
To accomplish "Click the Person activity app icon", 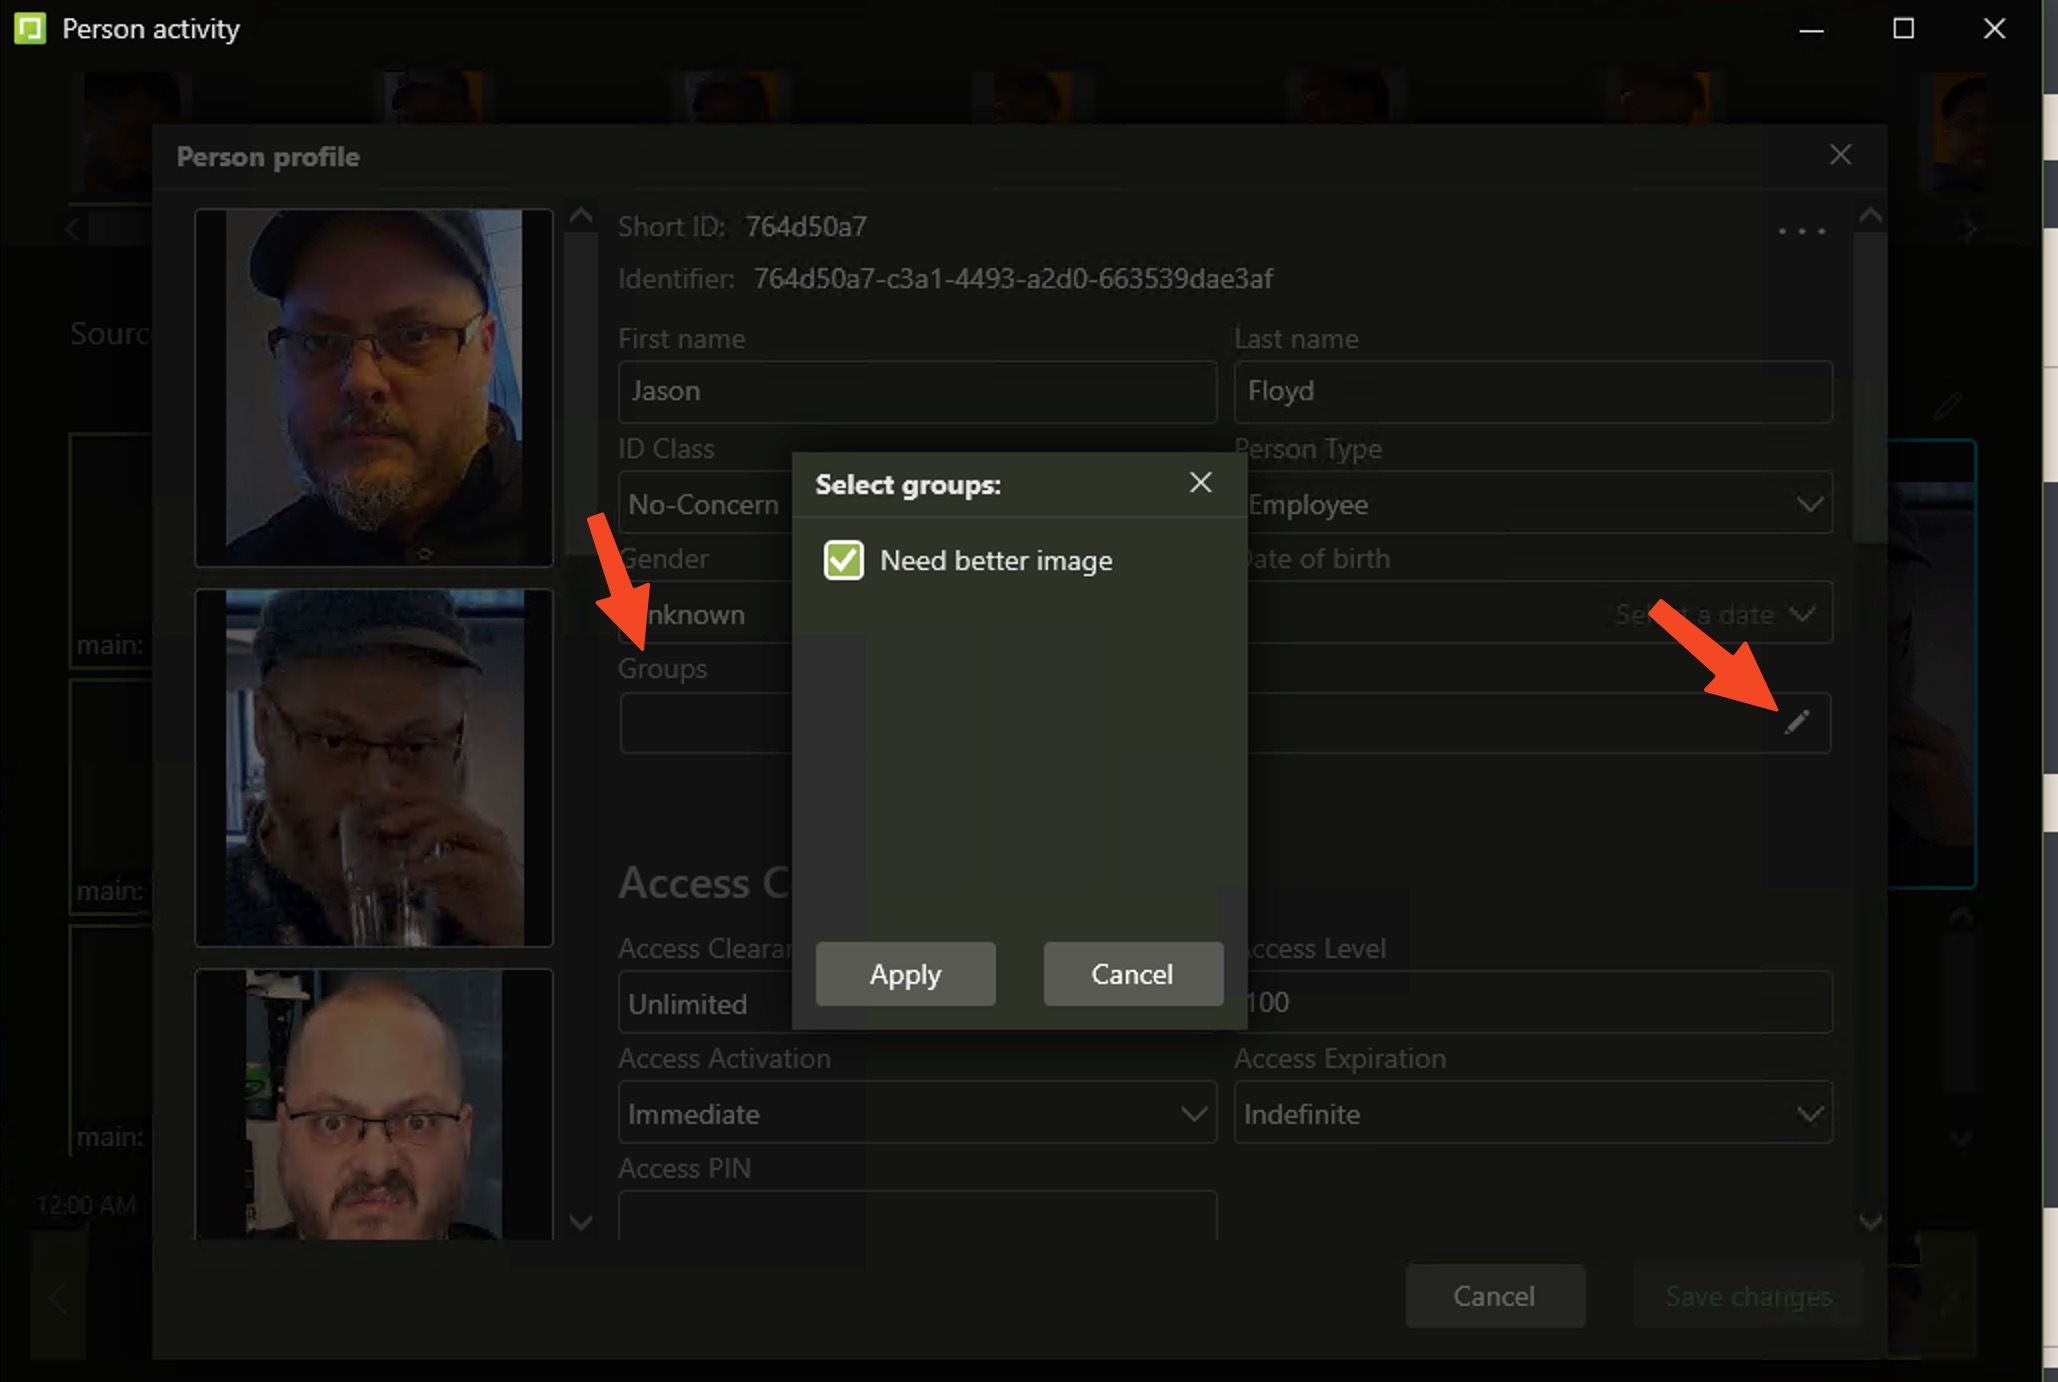I will [30, 29].
